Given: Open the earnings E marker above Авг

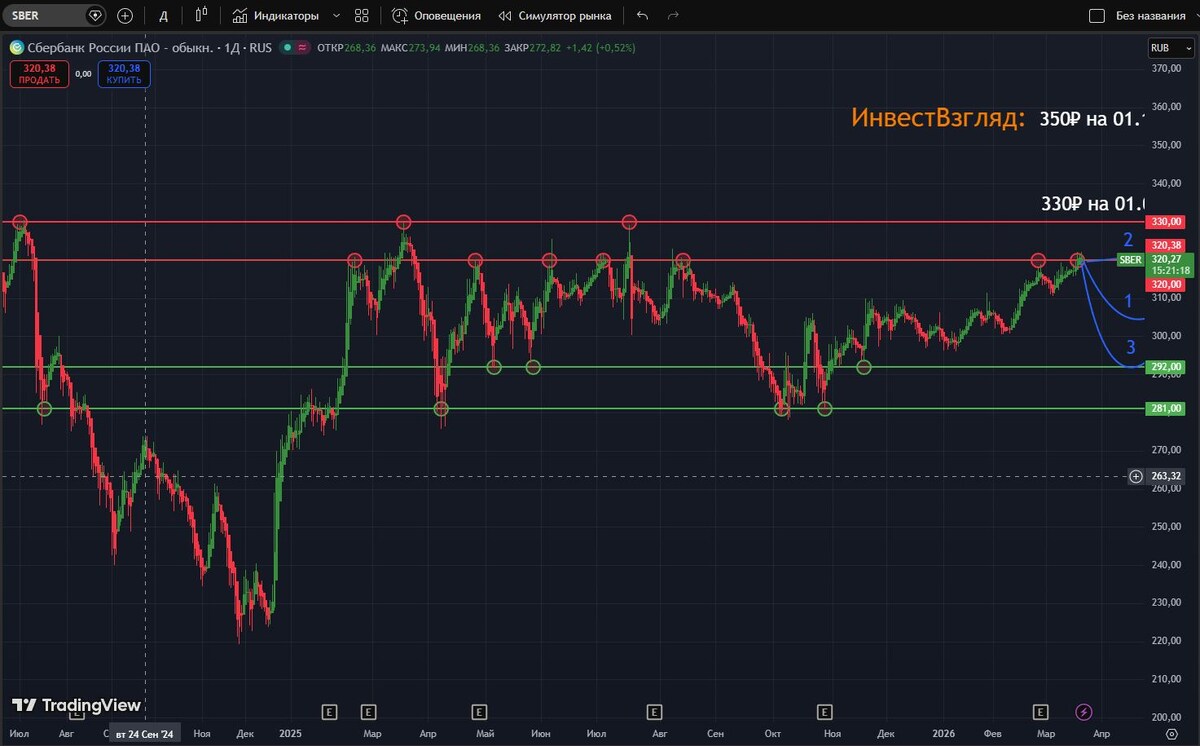Looking at the screenshot, I should (654, 712).
